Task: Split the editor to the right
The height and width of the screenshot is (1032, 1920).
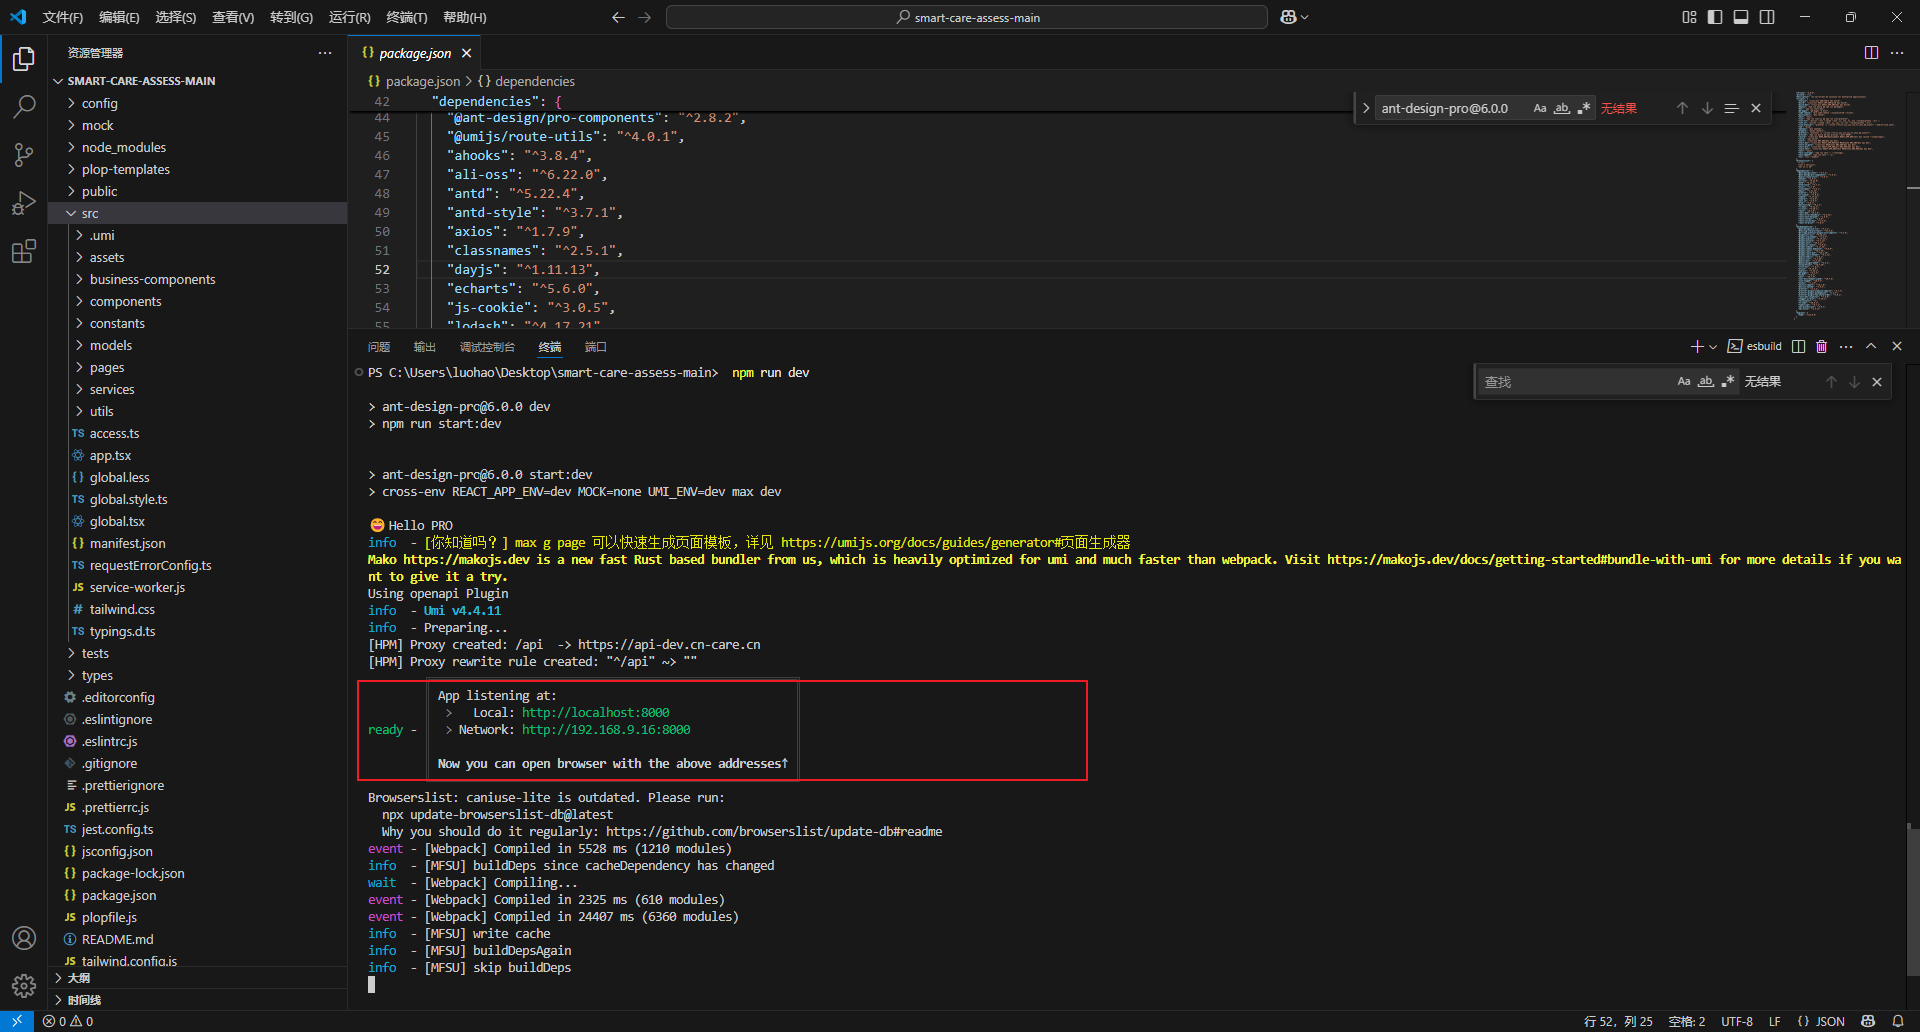Action: click(x=1870, y=53)
